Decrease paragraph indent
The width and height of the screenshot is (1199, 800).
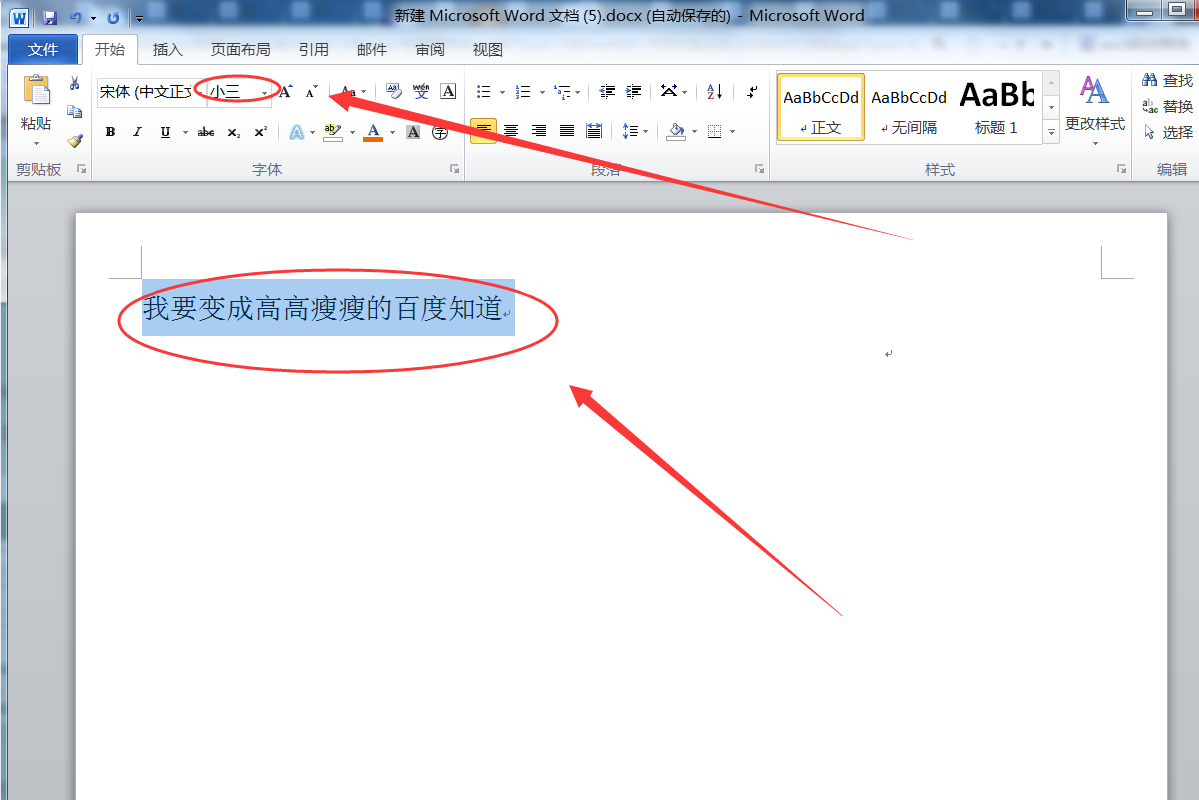[x=607, y=92]
